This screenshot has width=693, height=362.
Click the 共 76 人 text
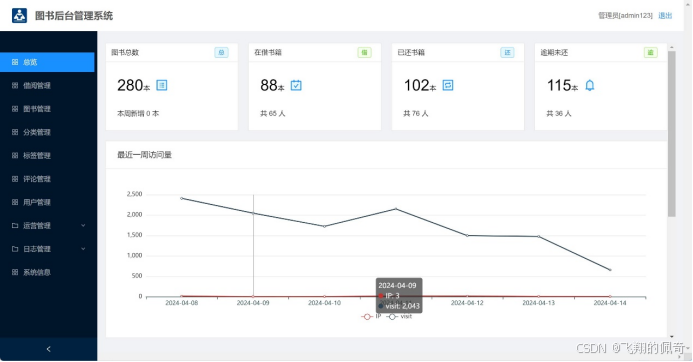pyautogui.click(x=415, y=114)
